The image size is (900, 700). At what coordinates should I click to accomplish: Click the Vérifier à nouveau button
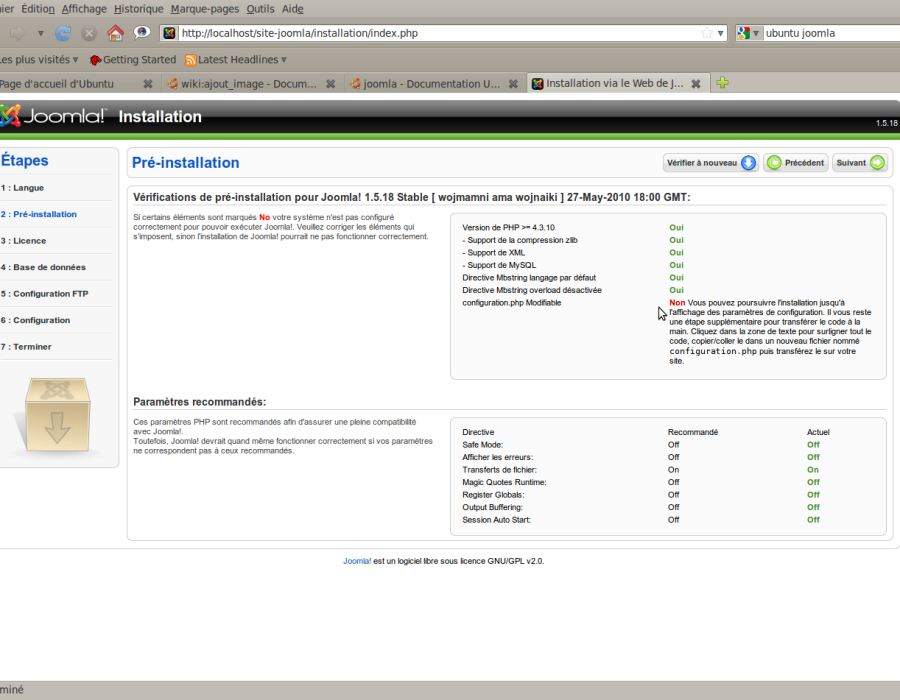point(711,163)
